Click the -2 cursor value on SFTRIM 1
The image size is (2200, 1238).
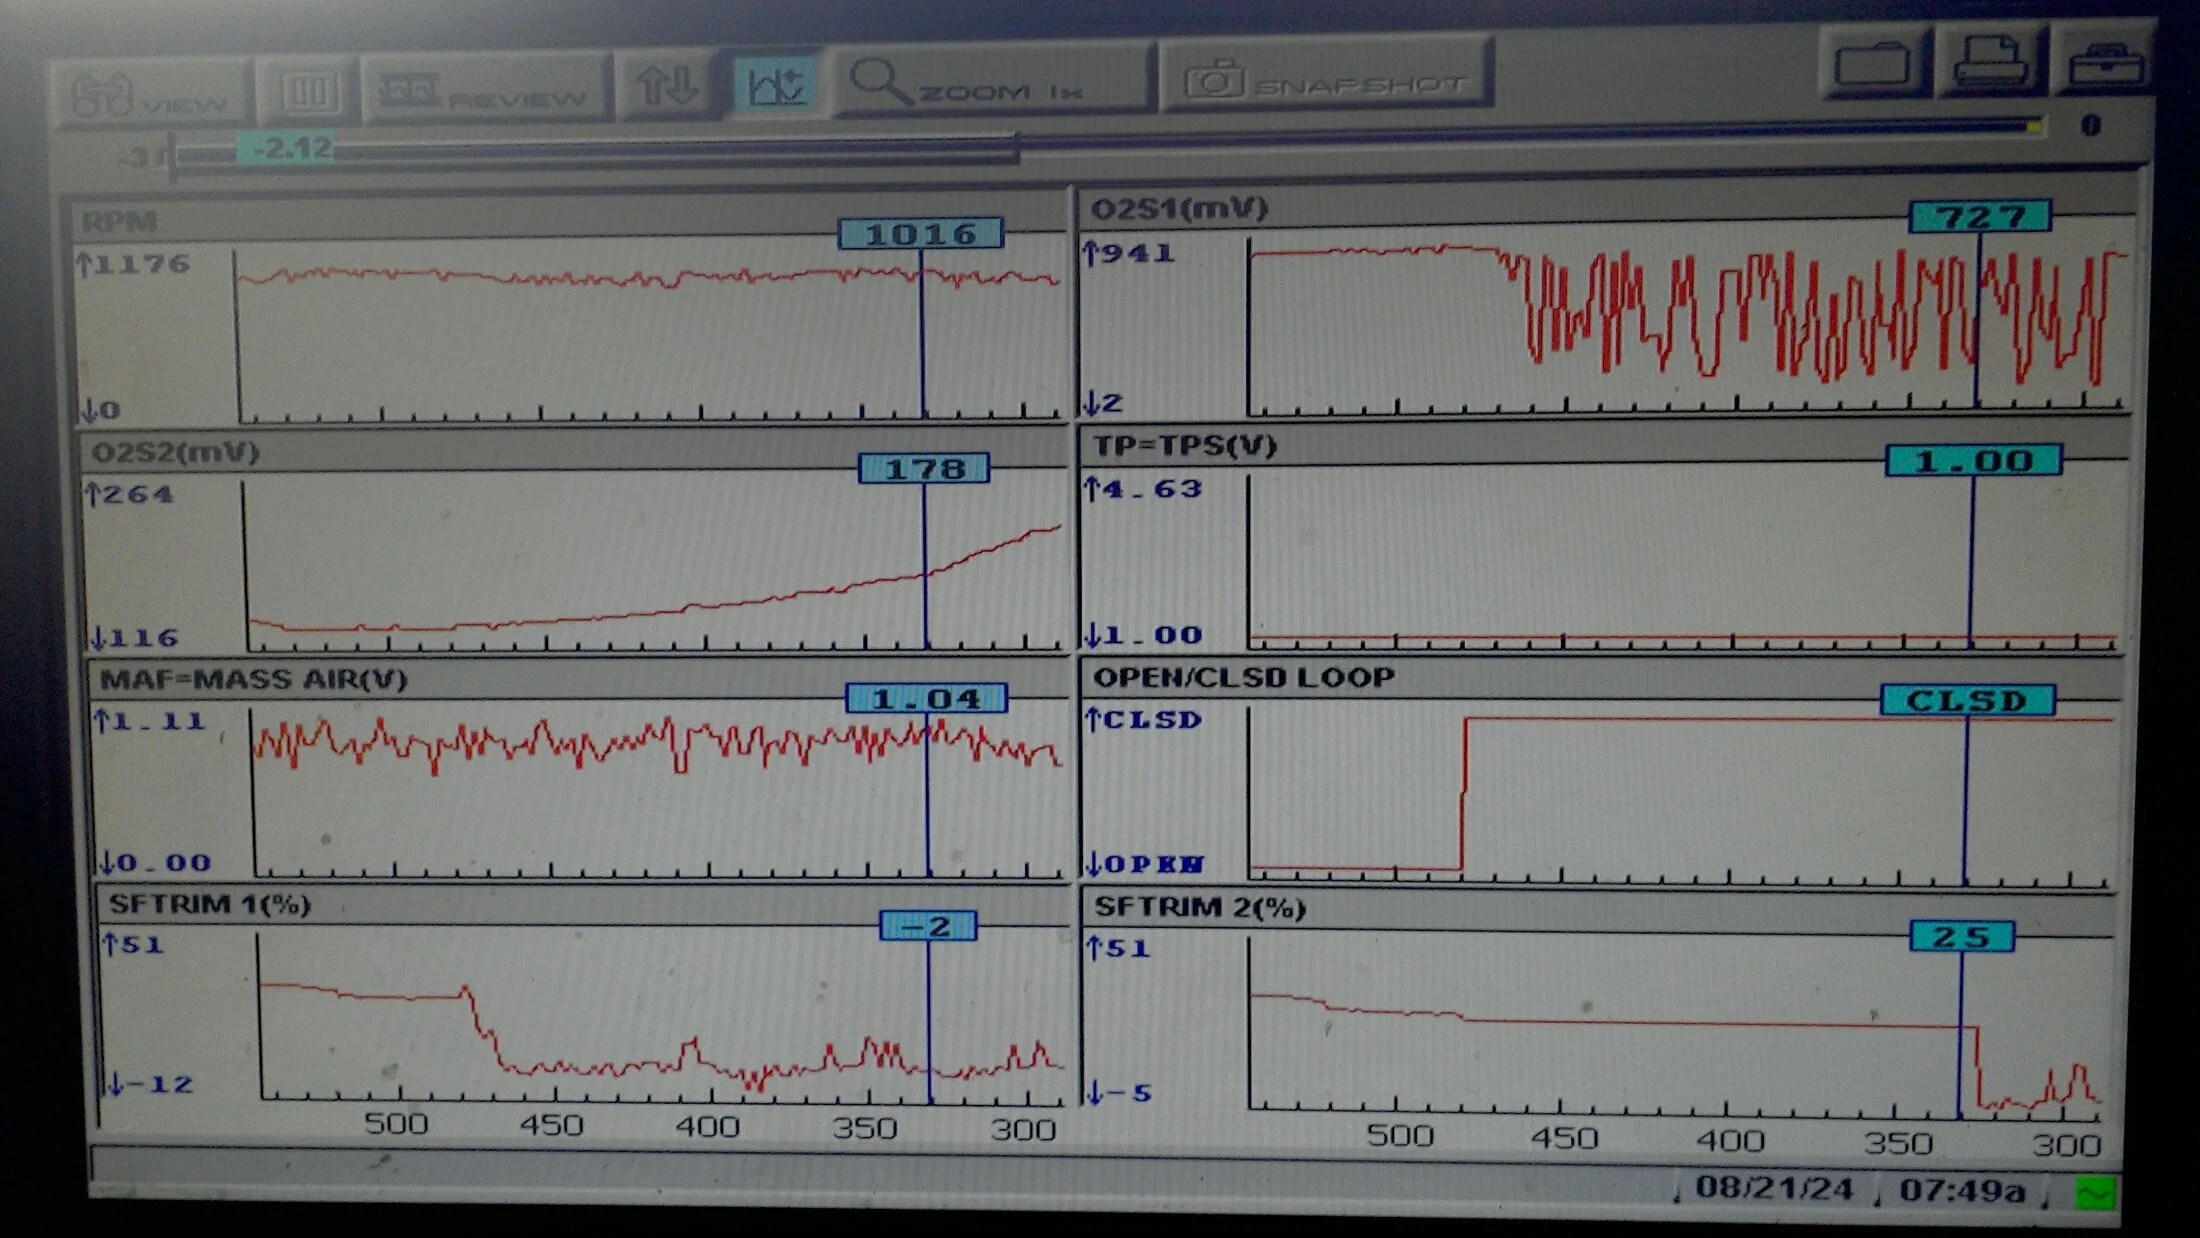tap(928, 926)
